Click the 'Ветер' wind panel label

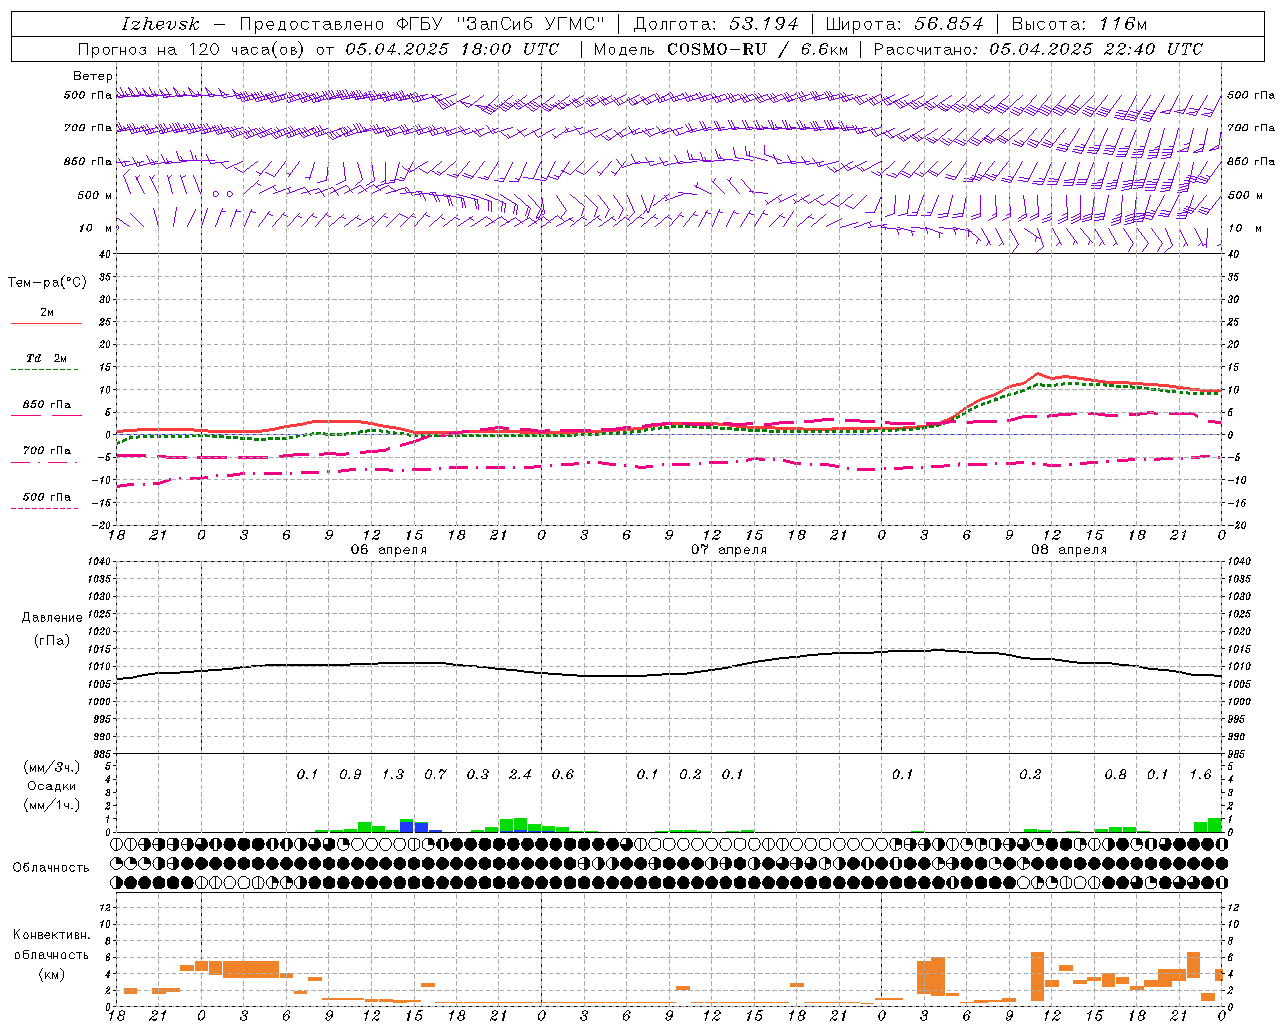(x=93, y=76)
